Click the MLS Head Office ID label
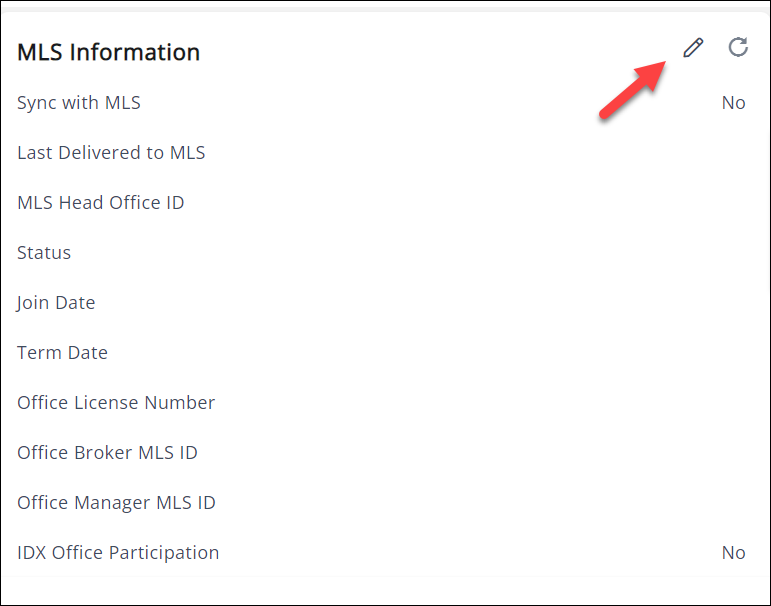This screenshot has height=606, width=771. [100, 203]
